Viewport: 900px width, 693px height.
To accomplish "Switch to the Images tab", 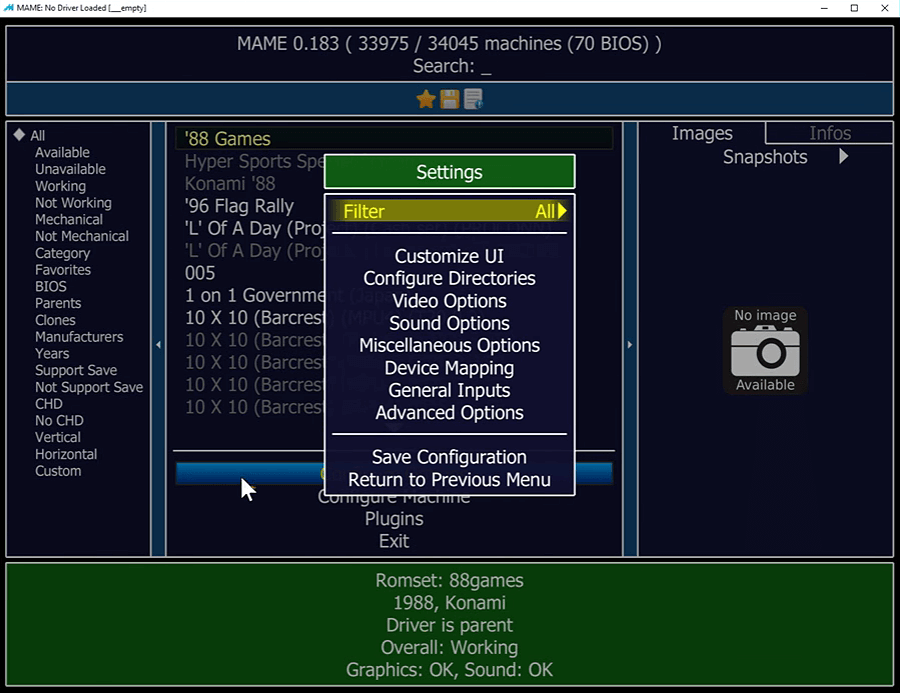I will point(702,133).
